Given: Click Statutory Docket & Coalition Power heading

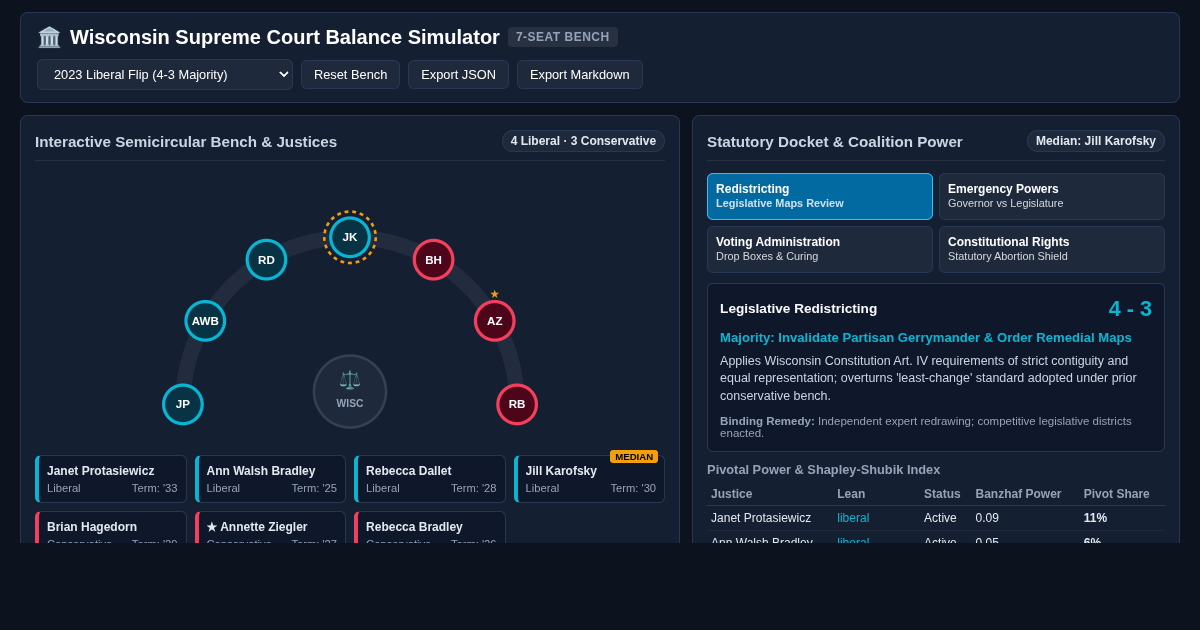Looking at the screenshot, I should coord(835,142).
